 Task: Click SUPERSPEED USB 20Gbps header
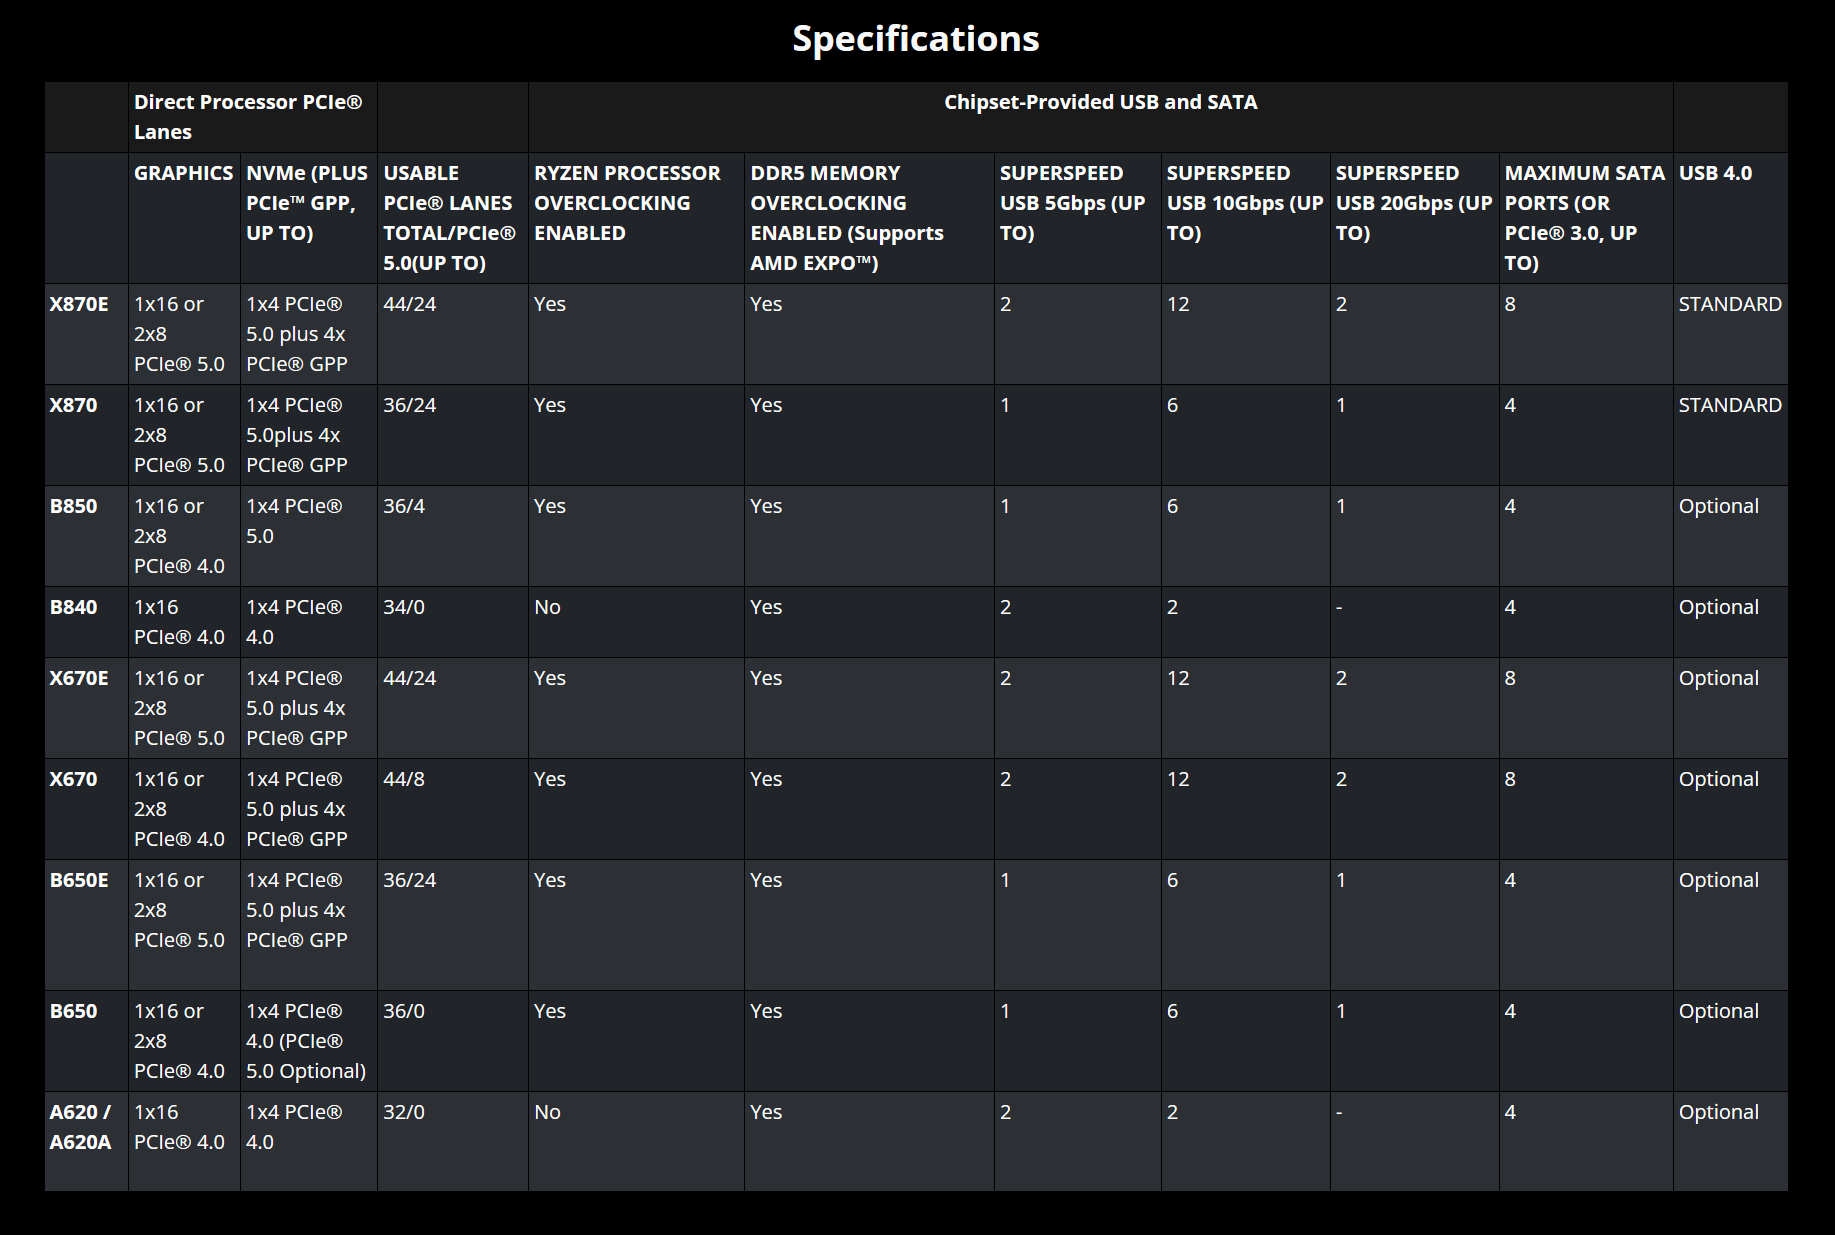(1414, 218)
